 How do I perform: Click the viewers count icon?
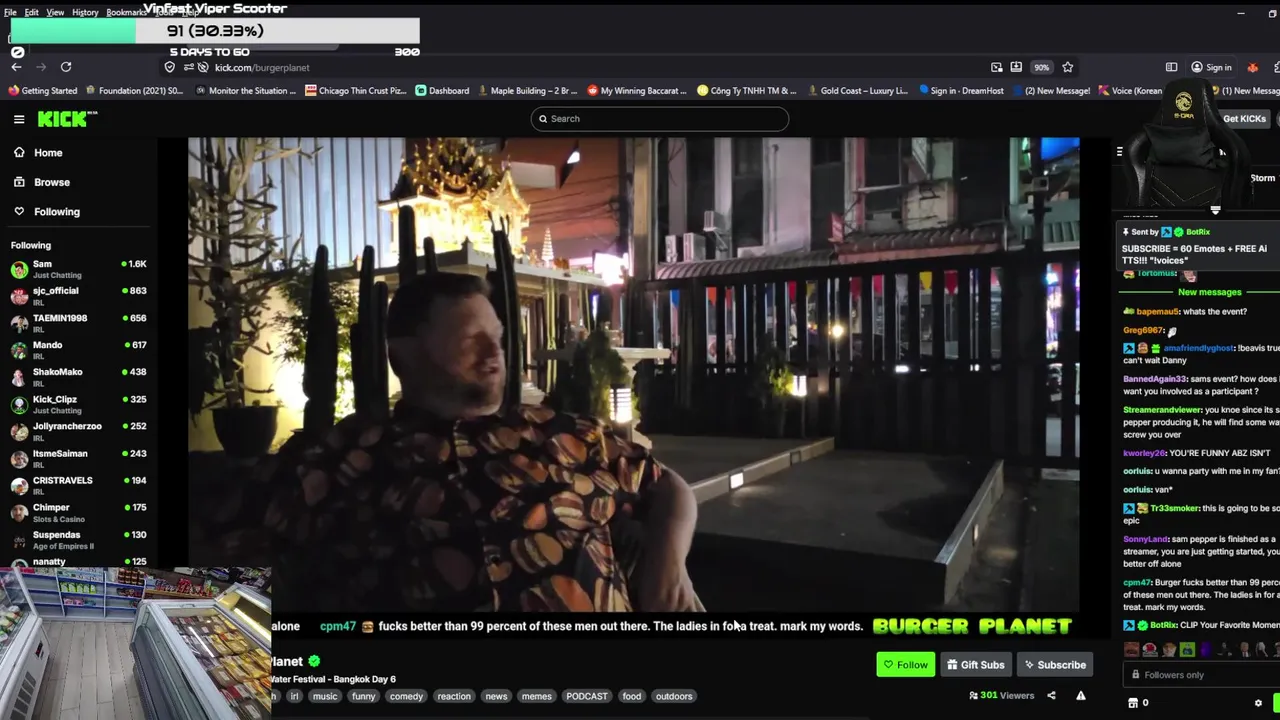[973, 696]
